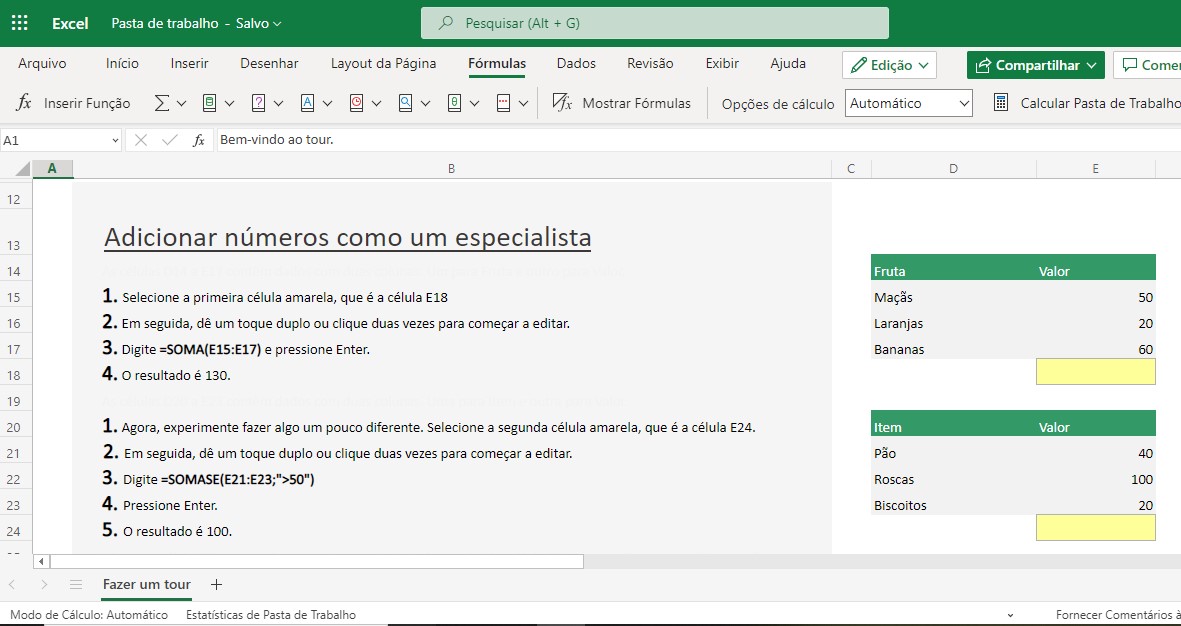The height and width of the screenshot is (626, 1181).
Task: Open the Inserir ribbon tab
Action: [x=189, y=63]
